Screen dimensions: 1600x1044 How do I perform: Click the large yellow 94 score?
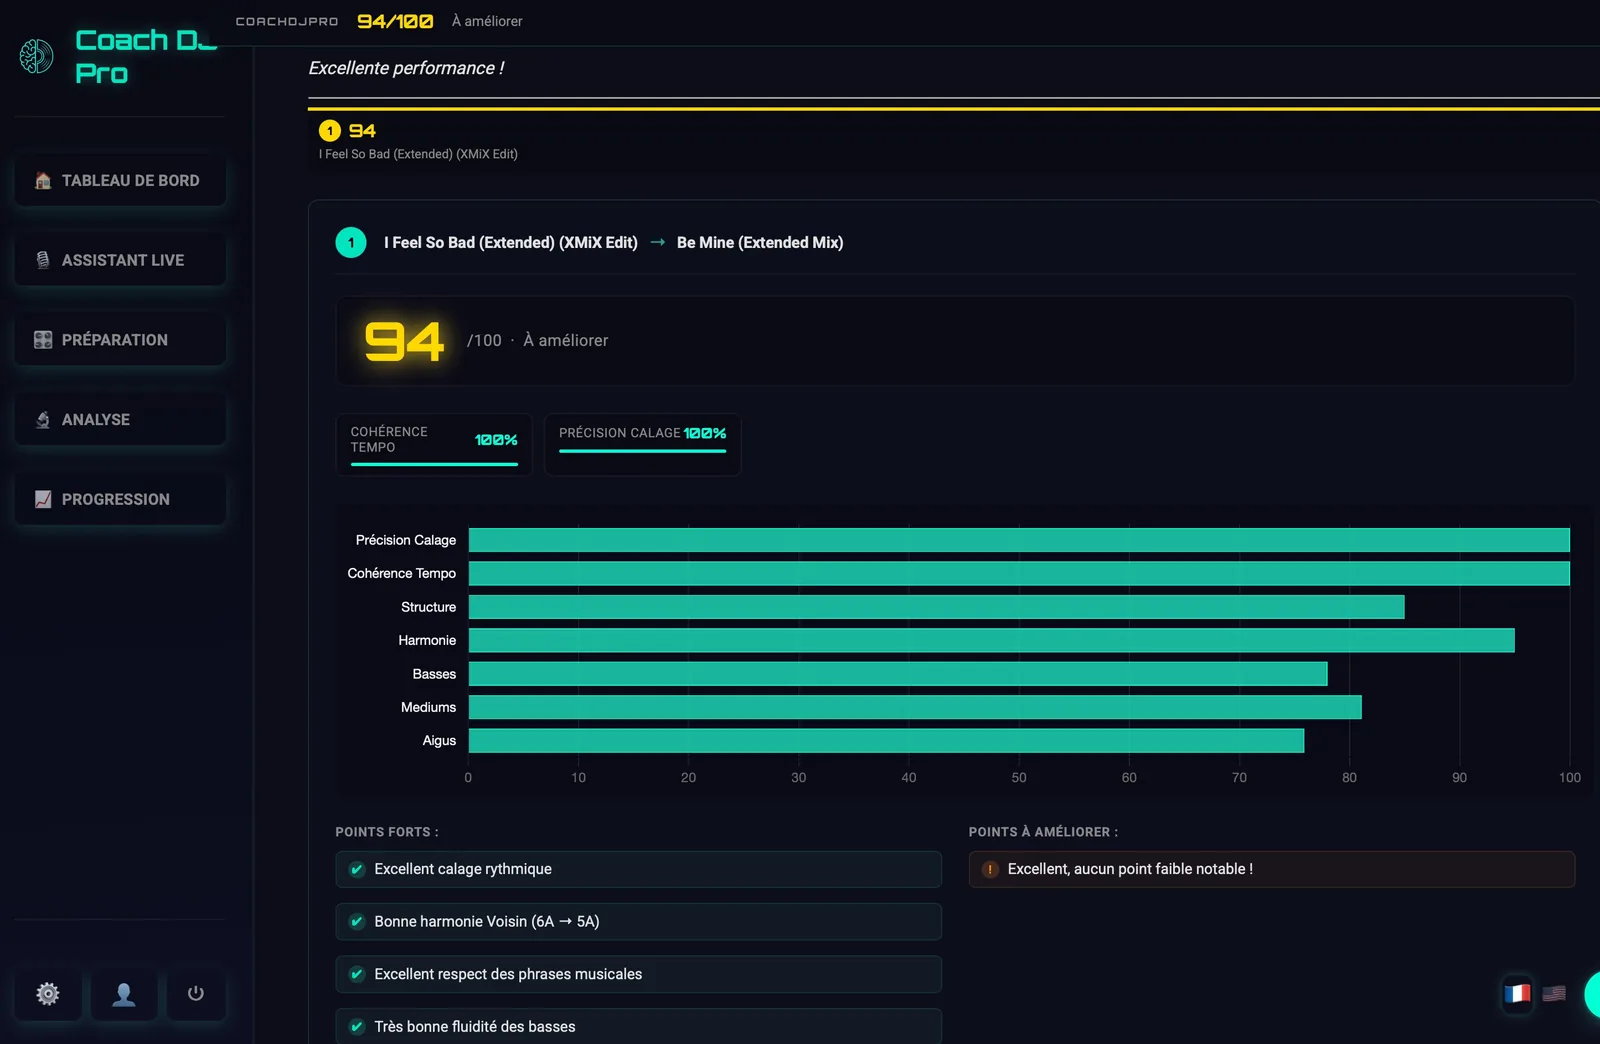point(404,341)
